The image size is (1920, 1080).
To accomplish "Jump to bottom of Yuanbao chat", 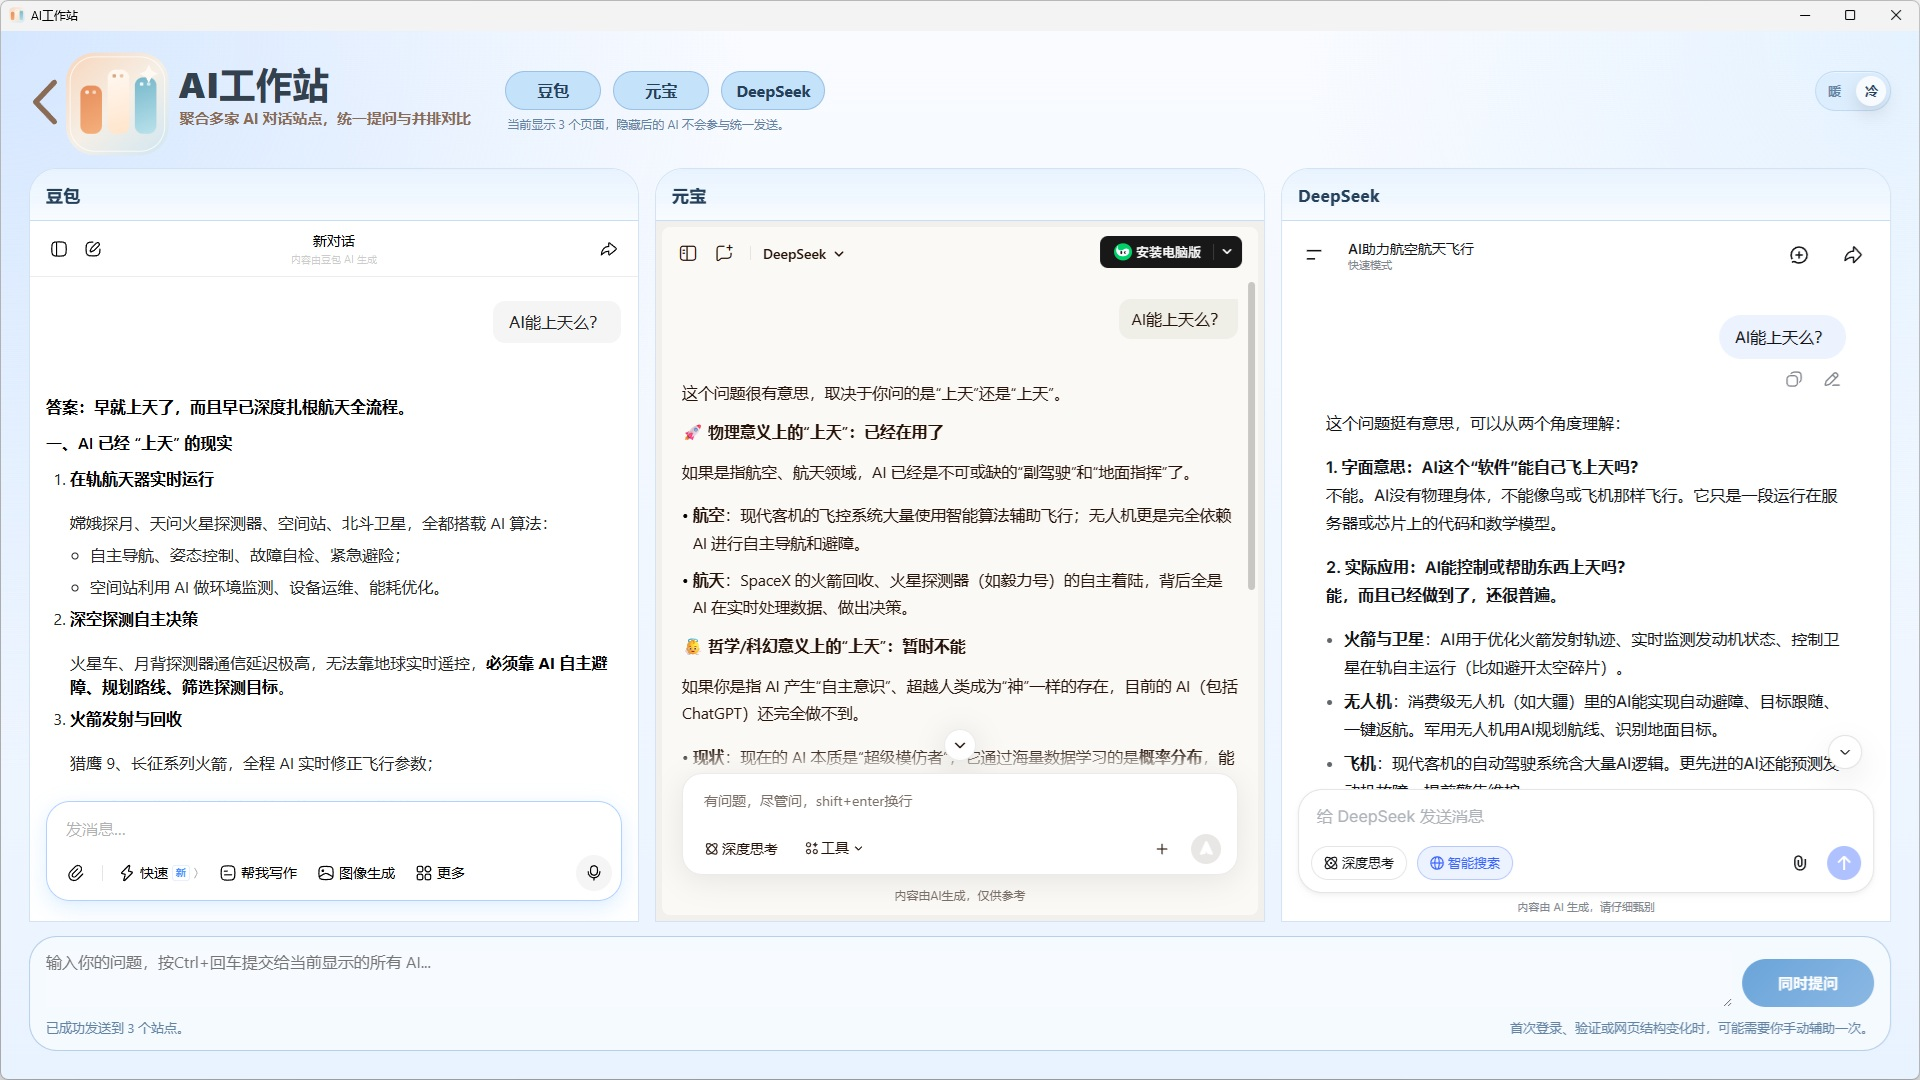I will tap(960, 745).
